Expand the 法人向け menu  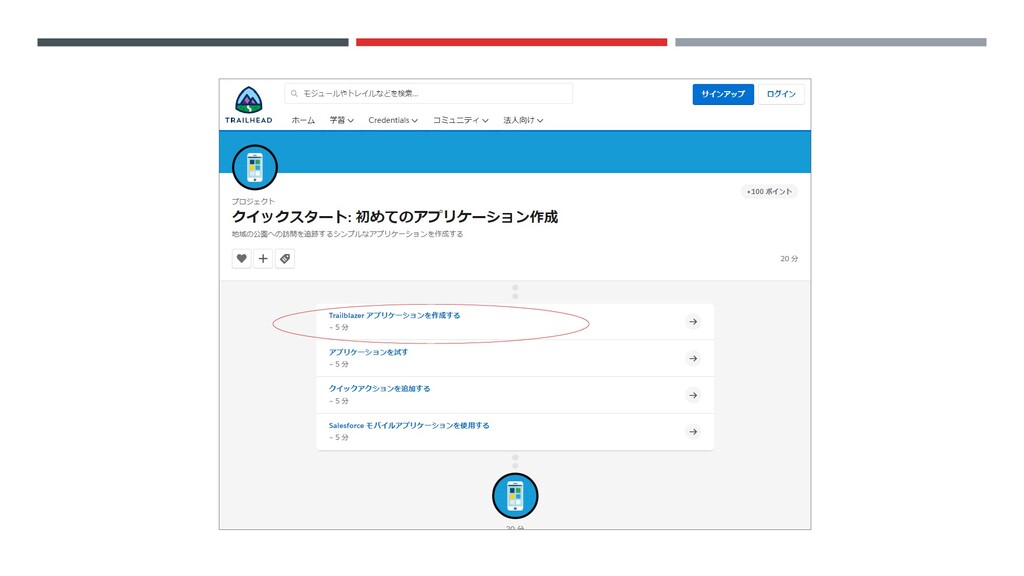(x=523, y=120)
